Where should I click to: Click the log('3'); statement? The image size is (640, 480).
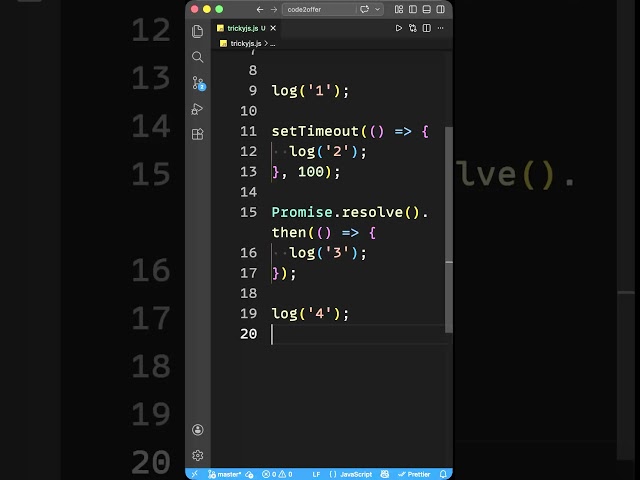coord(328,253)
